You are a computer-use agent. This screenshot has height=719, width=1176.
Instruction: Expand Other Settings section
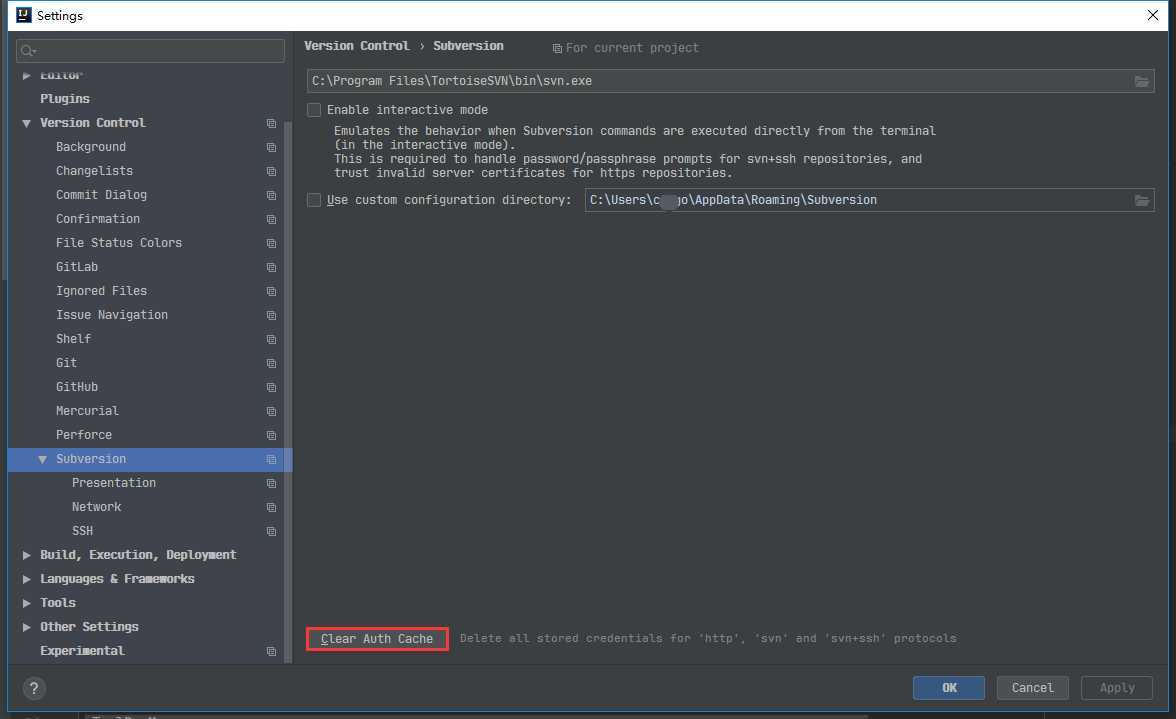coord(26,627)
